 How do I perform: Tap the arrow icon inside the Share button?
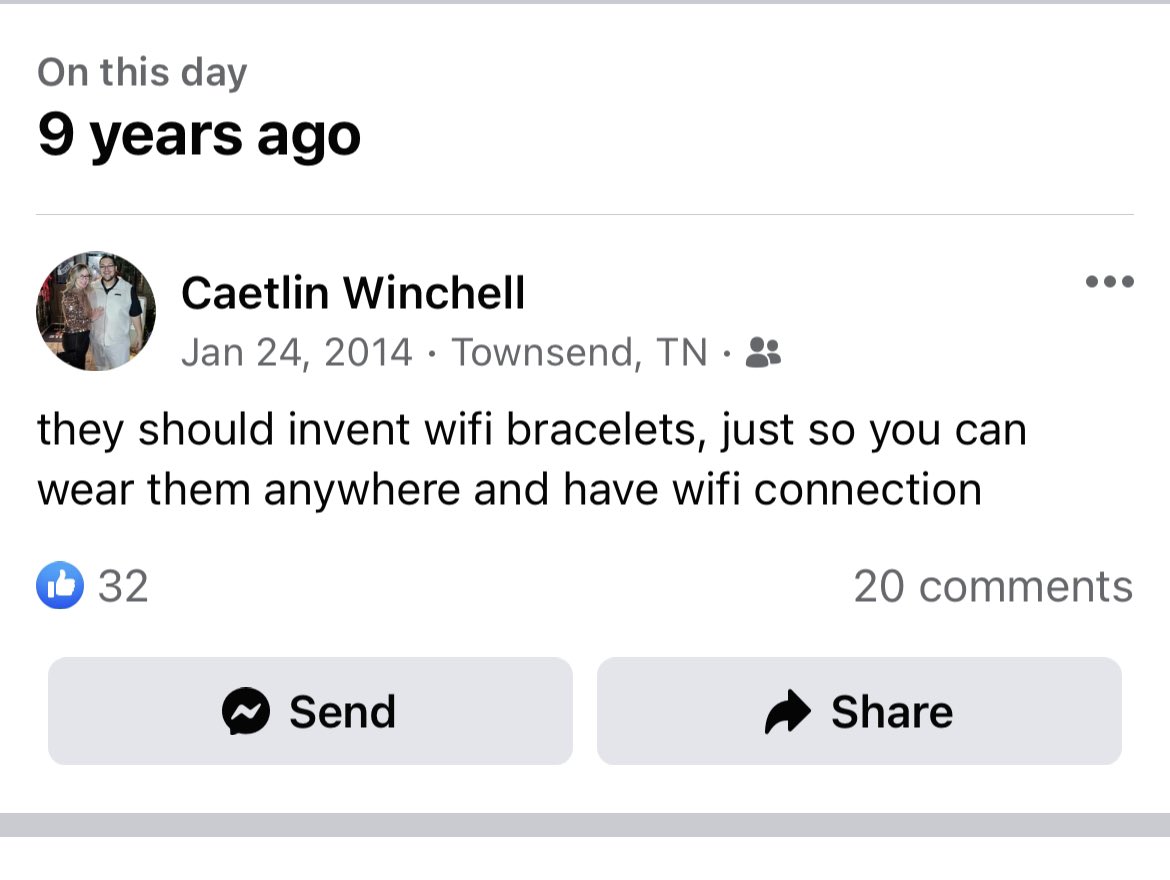[x=787, y=711]
